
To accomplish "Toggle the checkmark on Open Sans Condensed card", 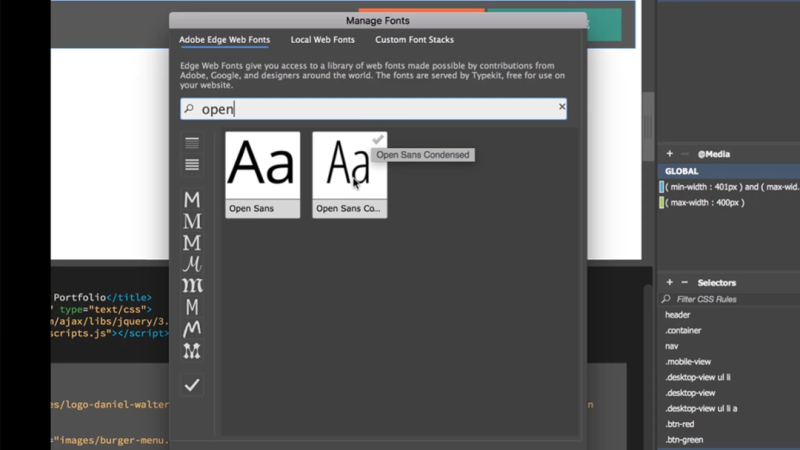I will pos(378,139).
